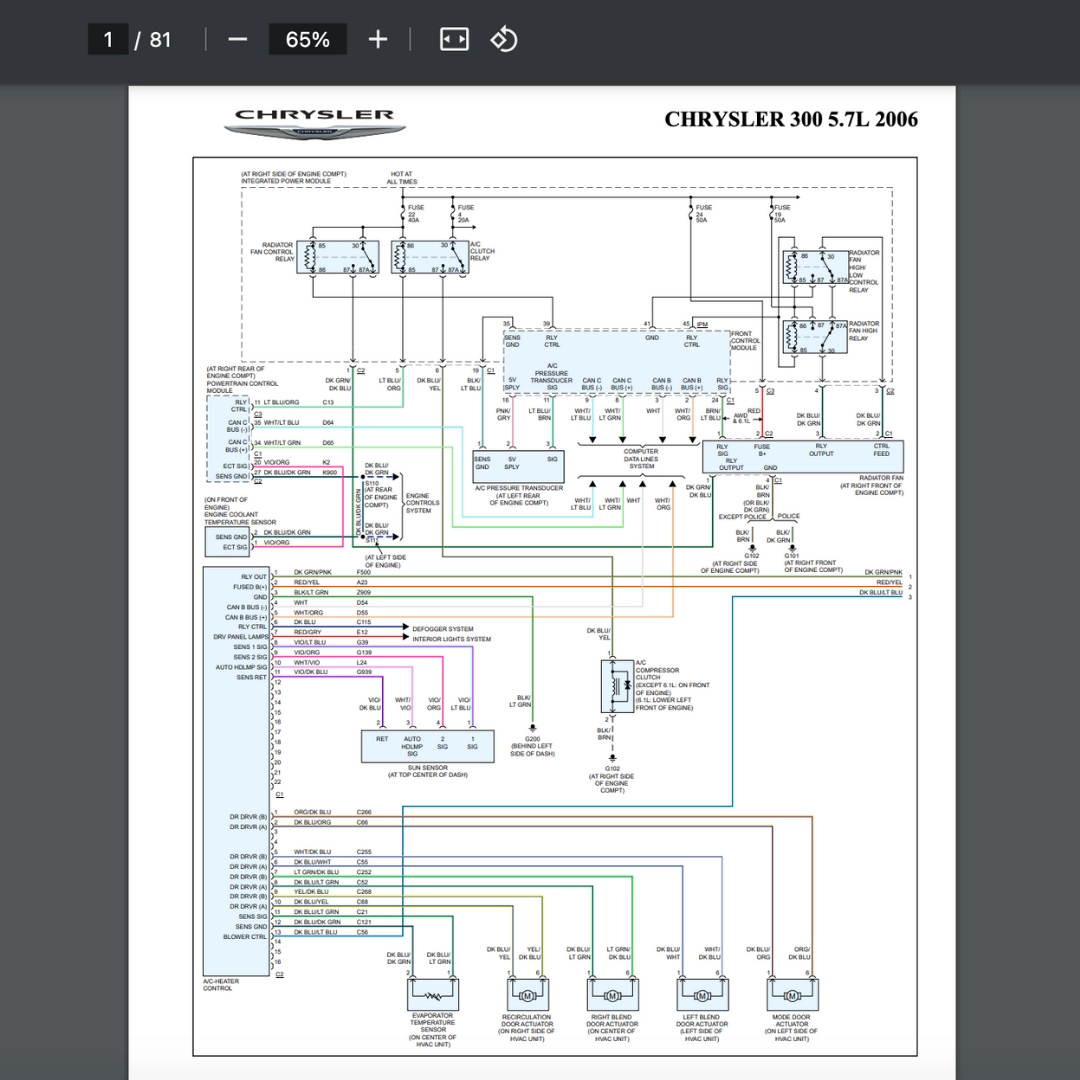Click the Interior Lights System label
This screenshot has width=1080, height=1080.
point(451,639)
